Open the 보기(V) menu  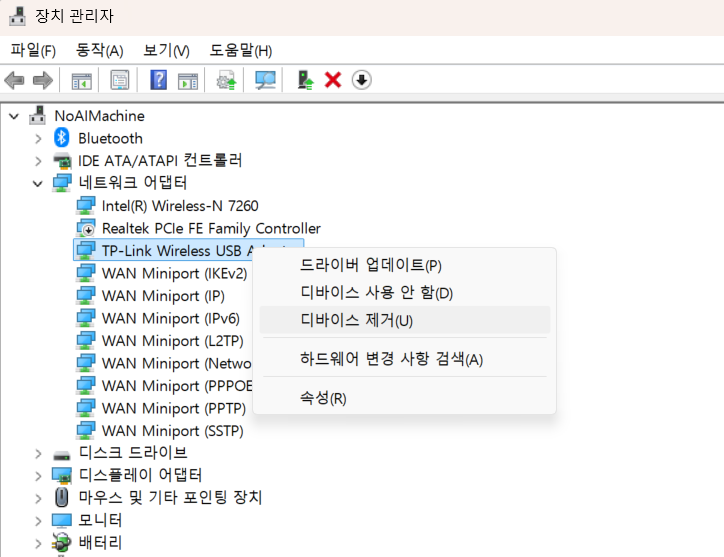(166, 50)
